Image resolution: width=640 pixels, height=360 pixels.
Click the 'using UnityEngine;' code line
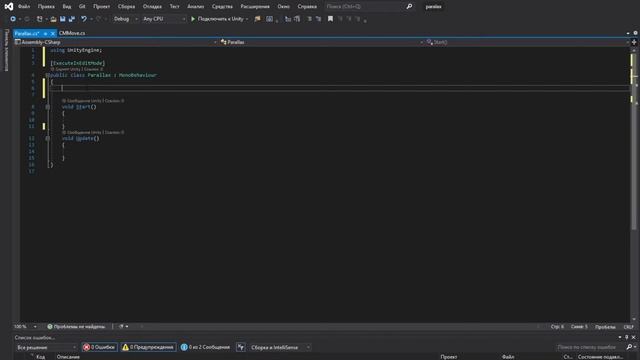coord(76,50)
